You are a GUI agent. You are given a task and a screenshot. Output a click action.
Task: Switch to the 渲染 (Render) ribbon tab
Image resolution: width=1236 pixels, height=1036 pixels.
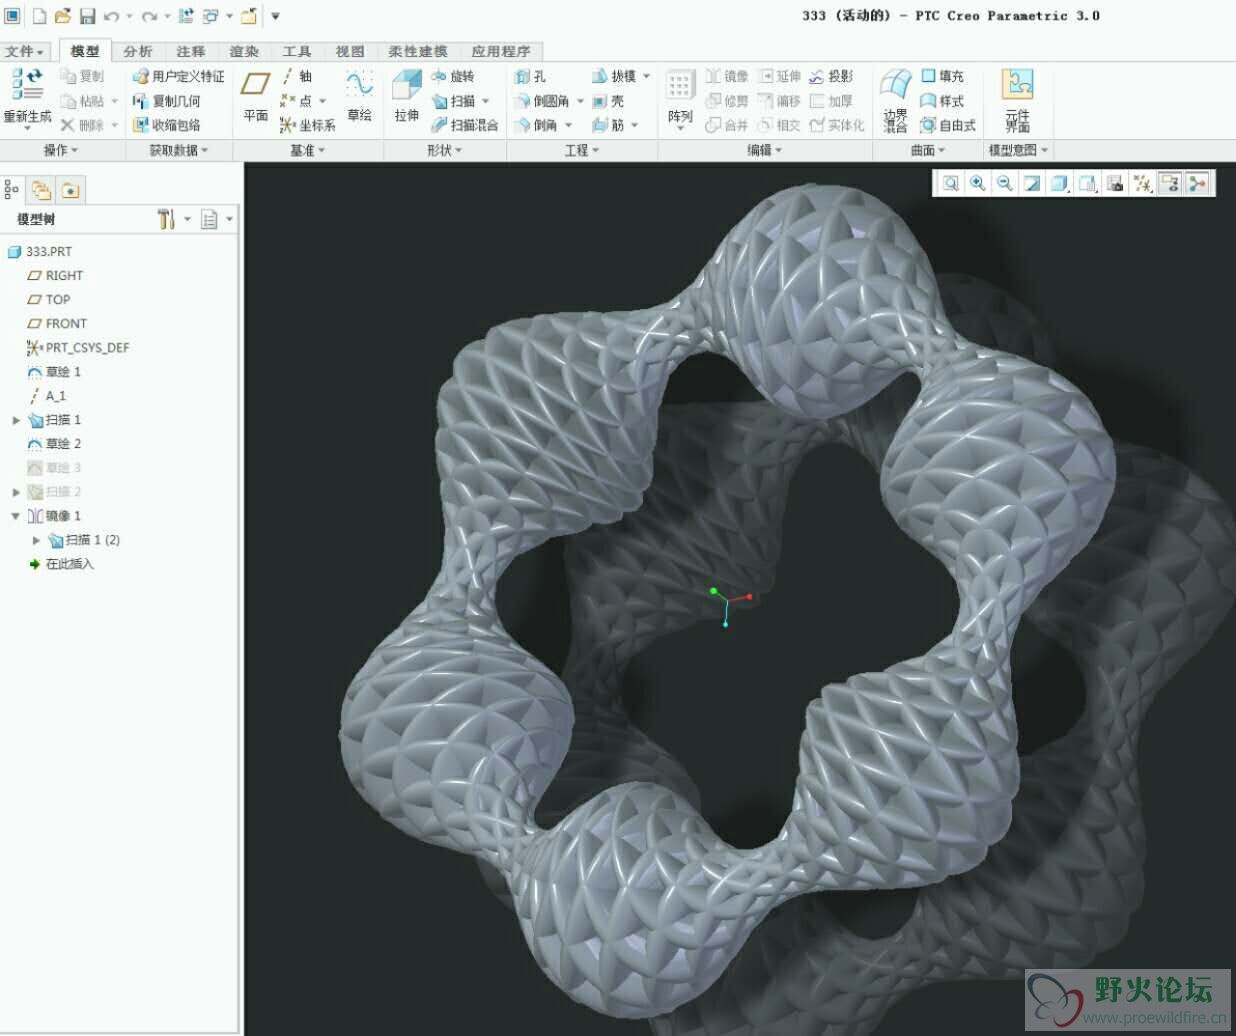click(244, 51)
